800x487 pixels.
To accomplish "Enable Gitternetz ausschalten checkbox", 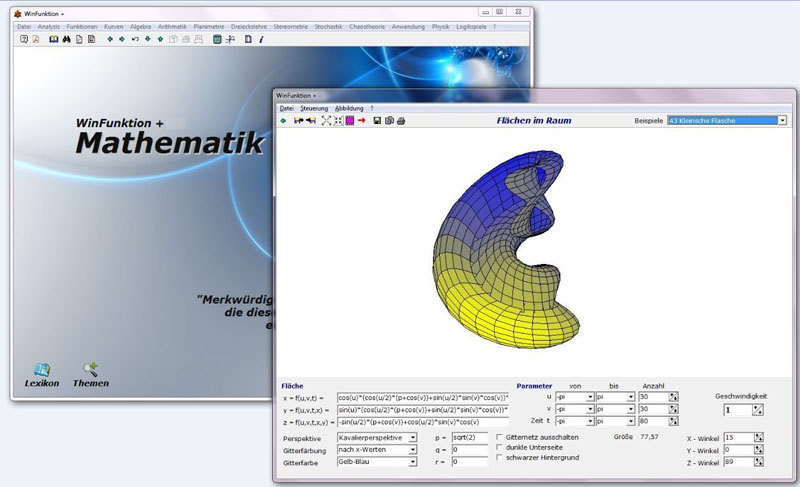I will [499, 437].
